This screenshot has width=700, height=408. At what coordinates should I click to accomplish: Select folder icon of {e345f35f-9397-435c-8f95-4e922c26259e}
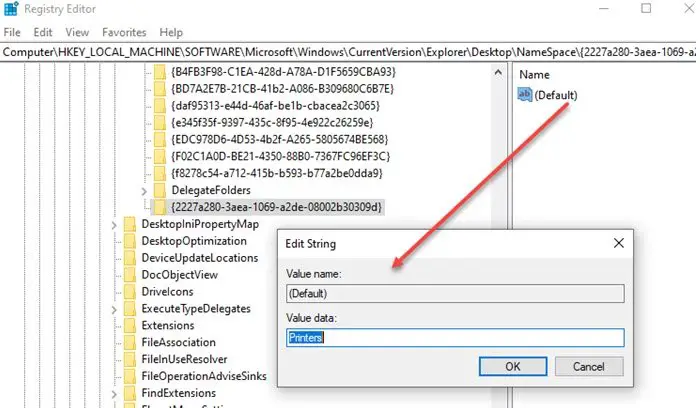click(x=159, y=123)
